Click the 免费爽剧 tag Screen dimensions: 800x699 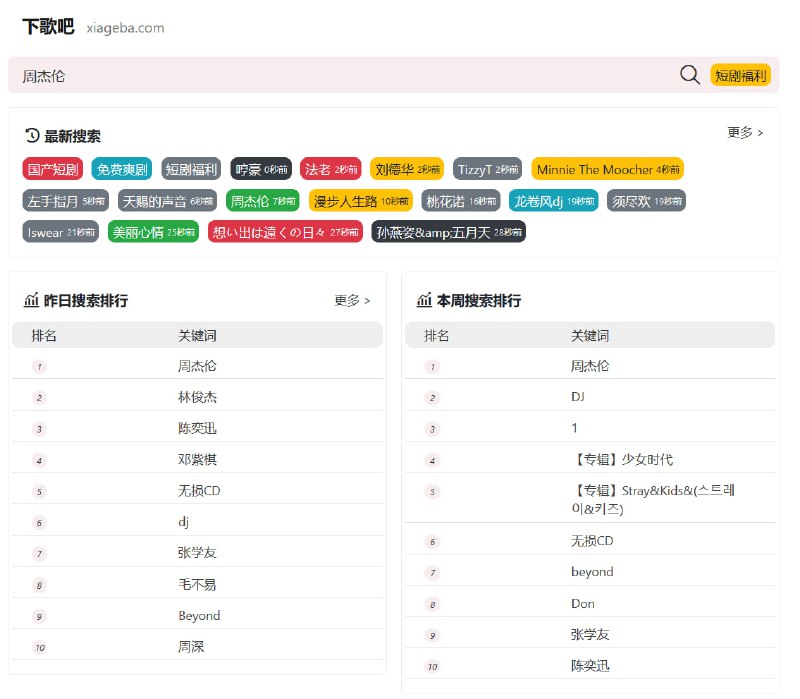click(x=122, y=168)
